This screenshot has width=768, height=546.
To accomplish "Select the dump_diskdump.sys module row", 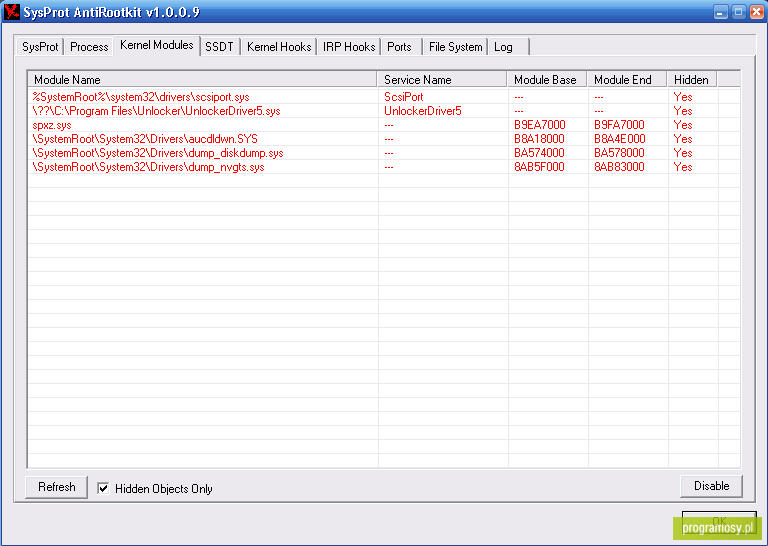I will tap(384, 153).
